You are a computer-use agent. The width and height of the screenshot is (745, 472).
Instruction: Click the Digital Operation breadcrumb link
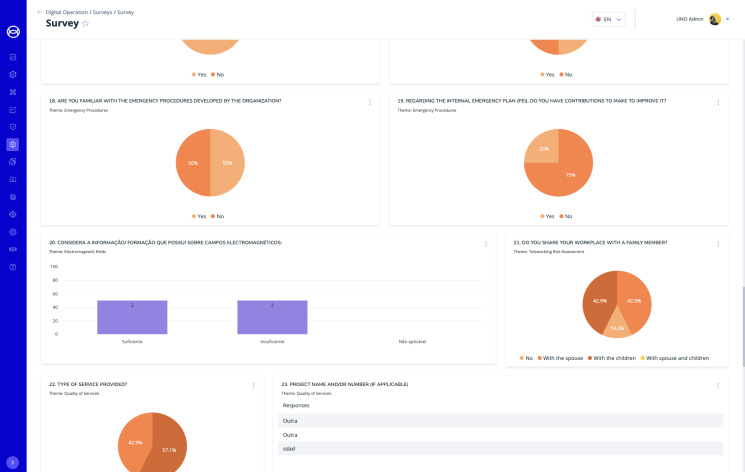[67, 12]
